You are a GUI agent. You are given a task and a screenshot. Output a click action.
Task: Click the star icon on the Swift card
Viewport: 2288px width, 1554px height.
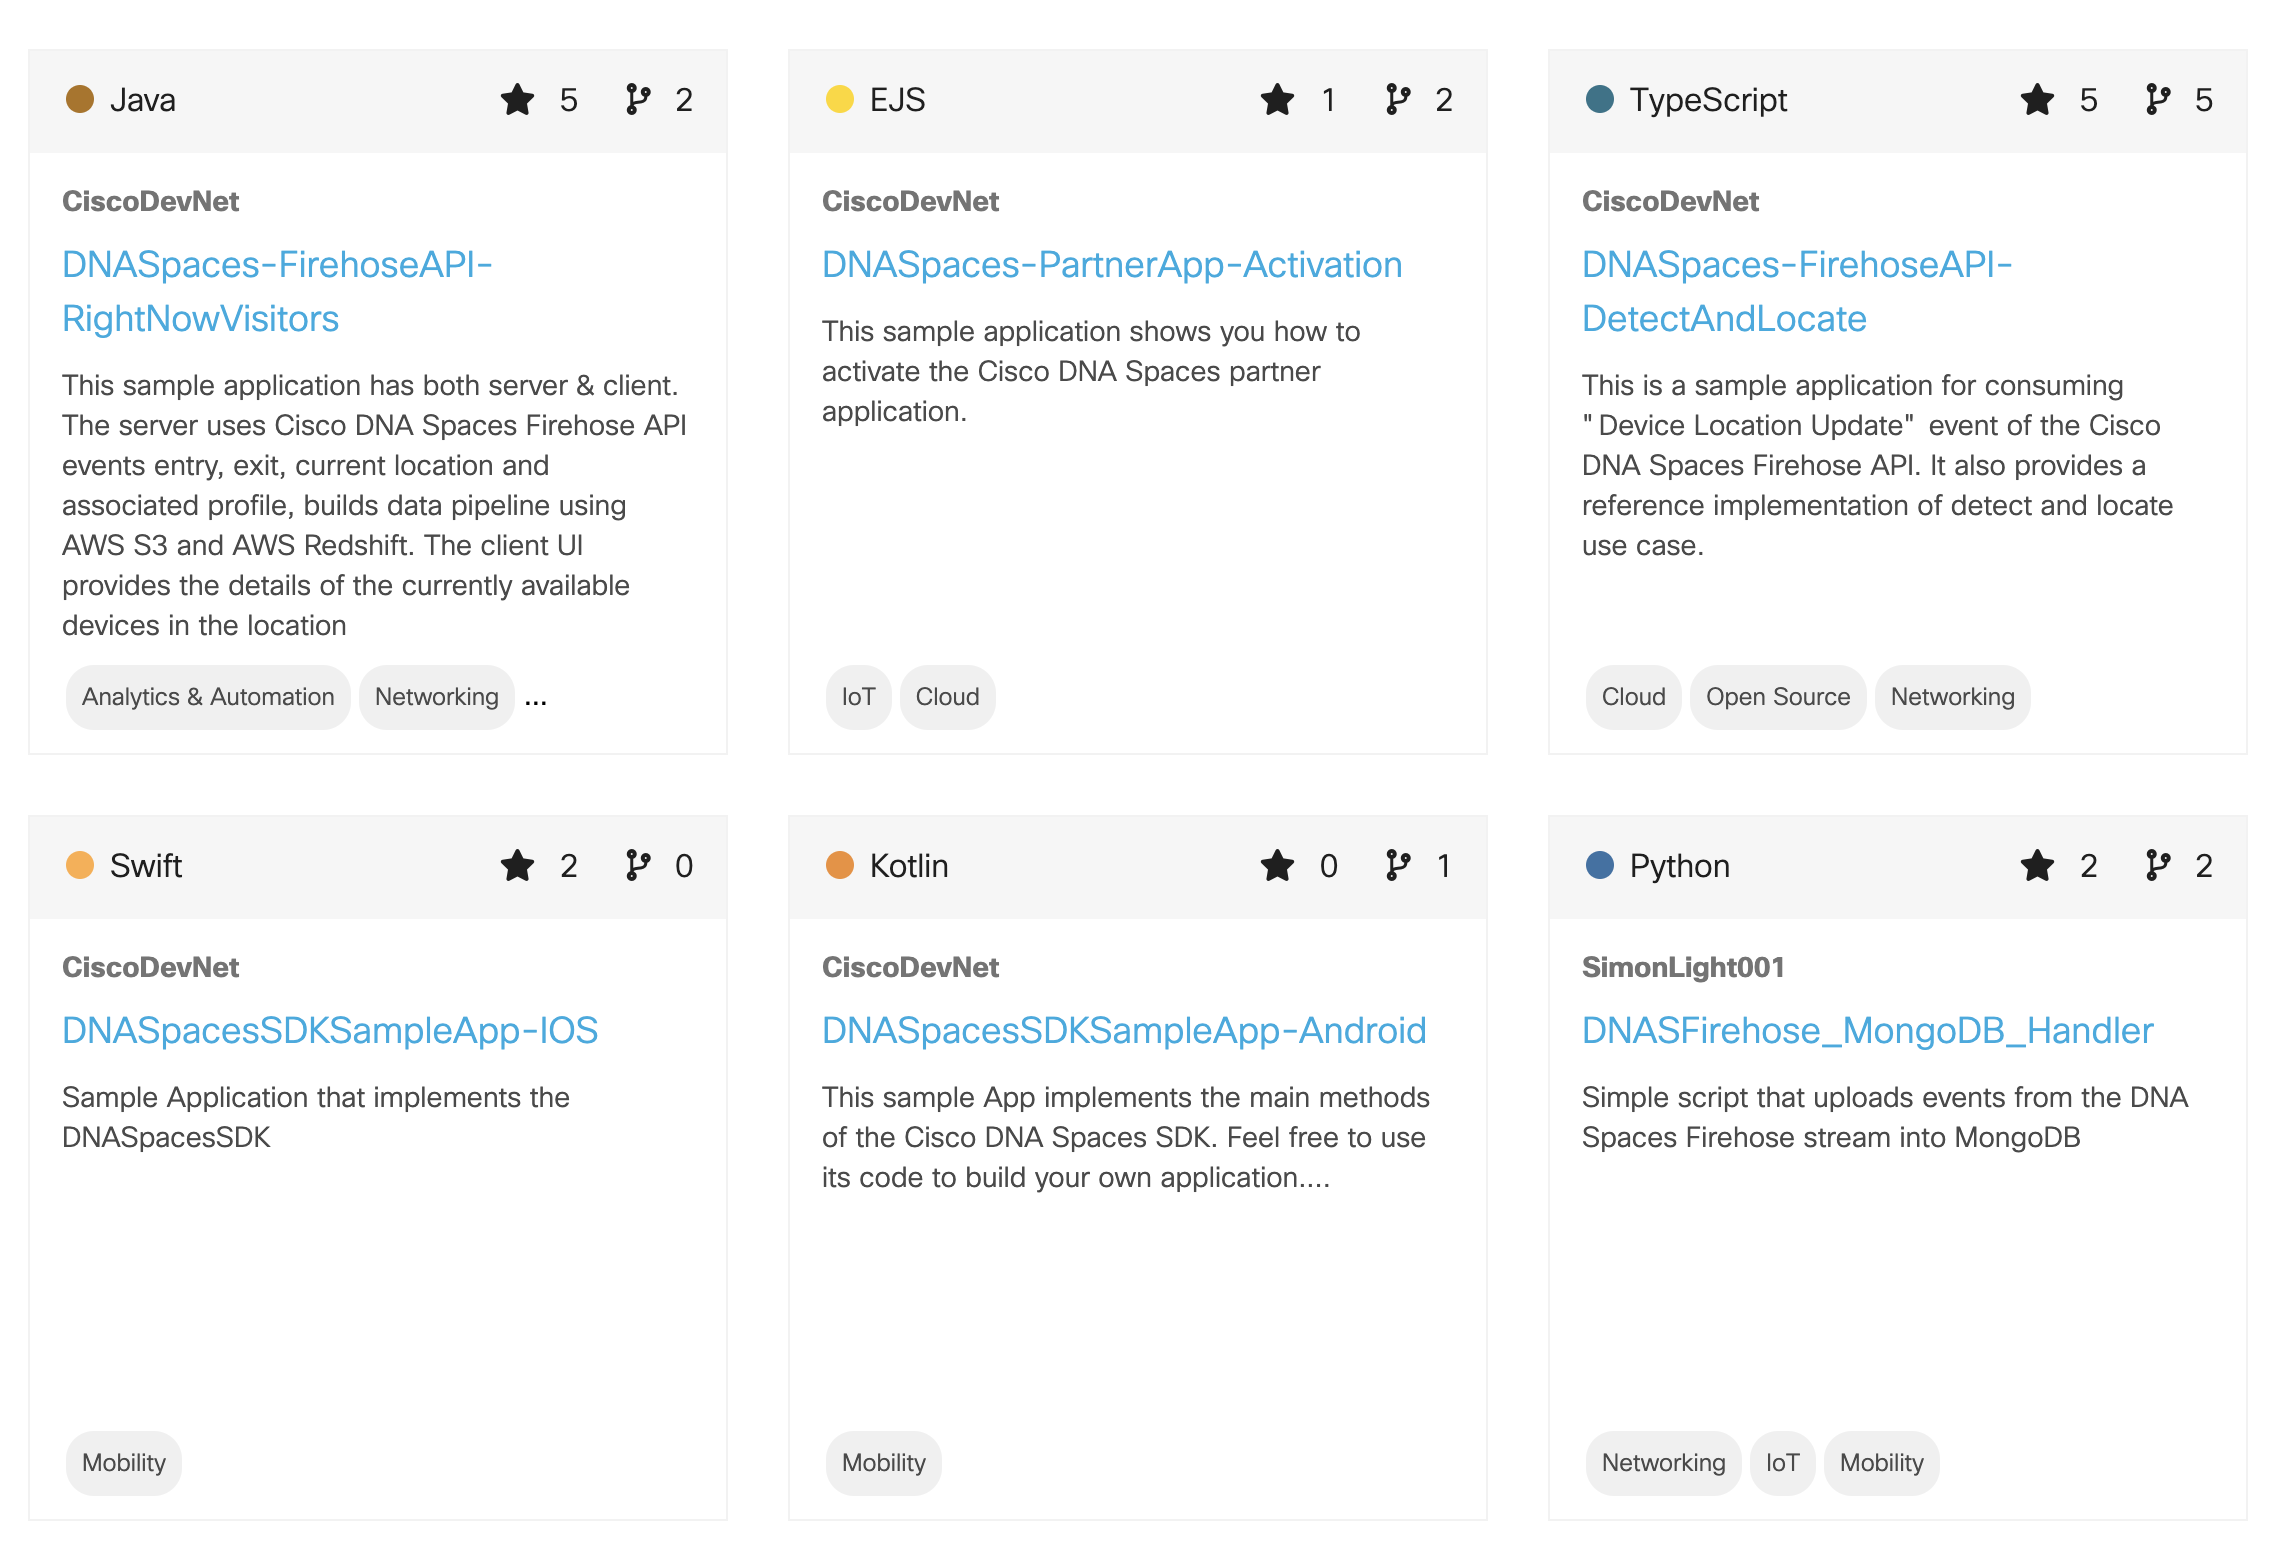pos(517,866)
